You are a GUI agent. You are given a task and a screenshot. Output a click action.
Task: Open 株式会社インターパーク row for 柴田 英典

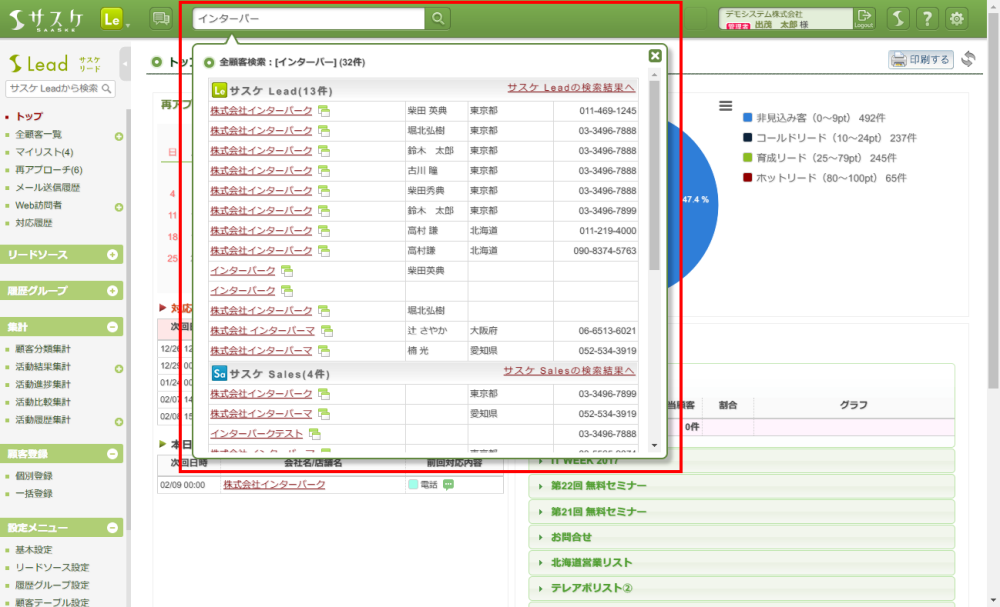pos(261,110)
